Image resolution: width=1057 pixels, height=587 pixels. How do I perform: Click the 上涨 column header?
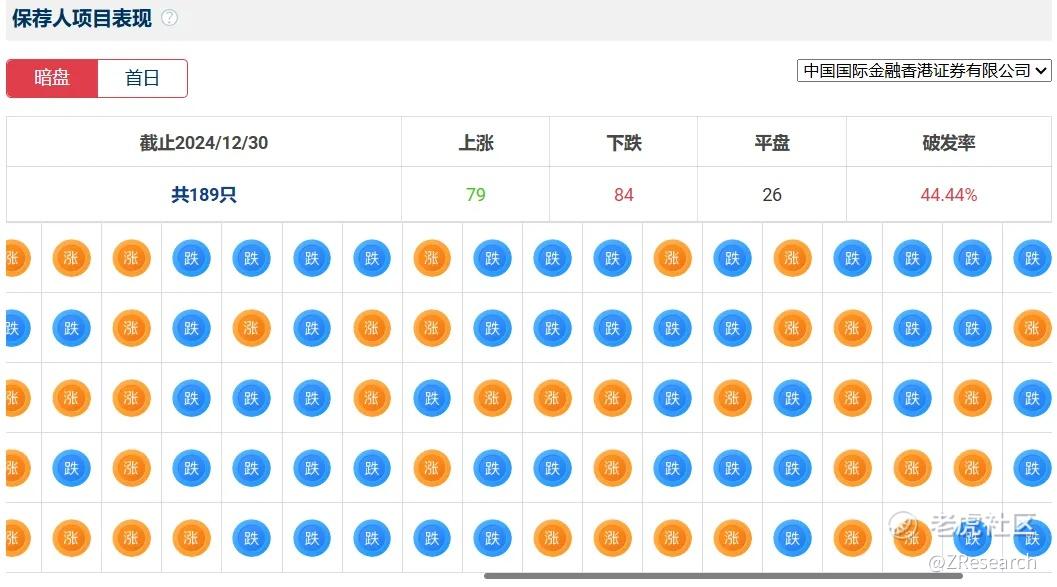(x=475, y=143)
